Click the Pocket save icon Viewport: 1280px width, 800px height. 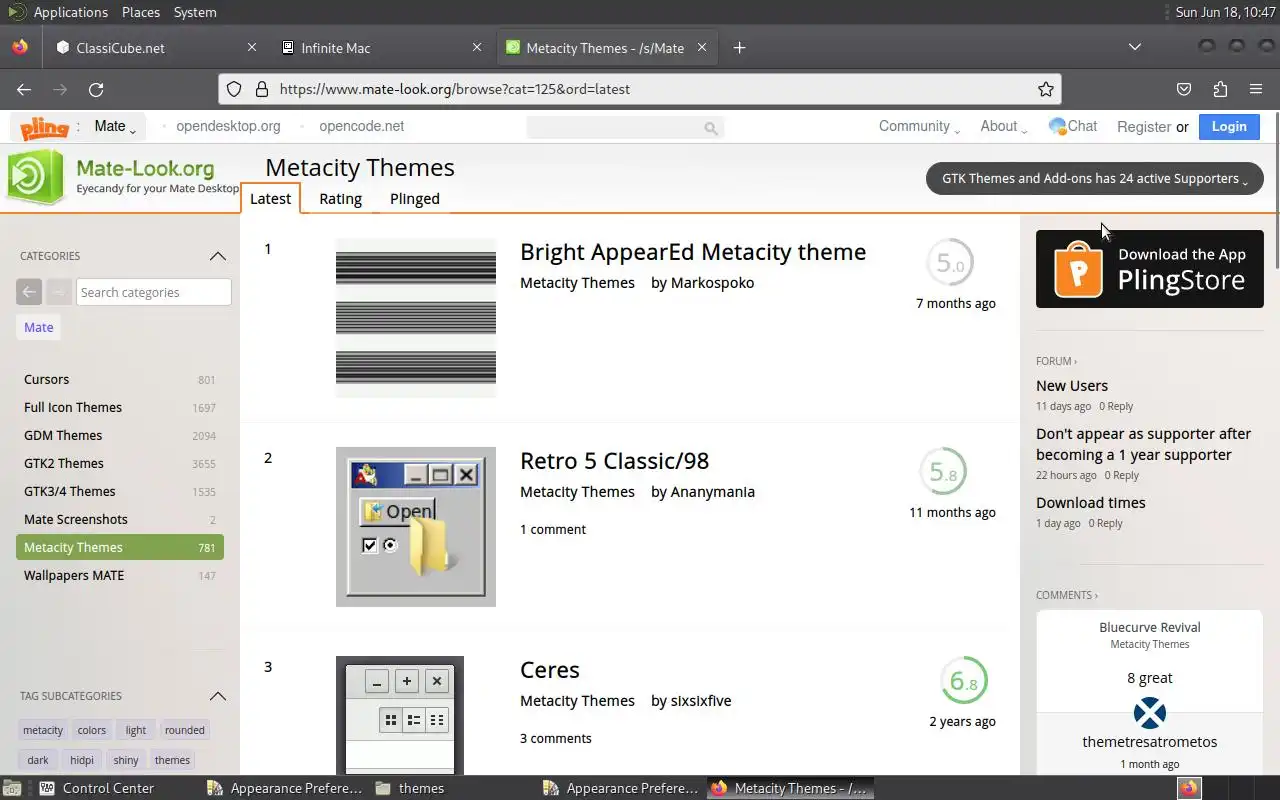(x=1184, y=89)
